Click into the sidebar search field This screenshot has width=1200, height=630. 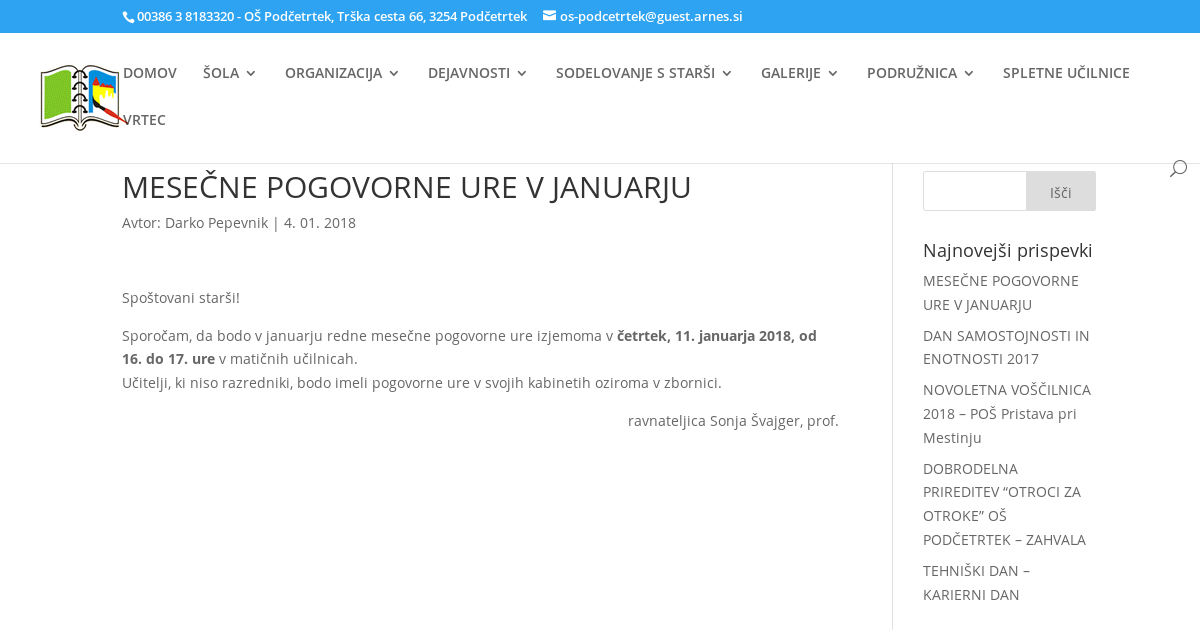click(x=974, y=191)
